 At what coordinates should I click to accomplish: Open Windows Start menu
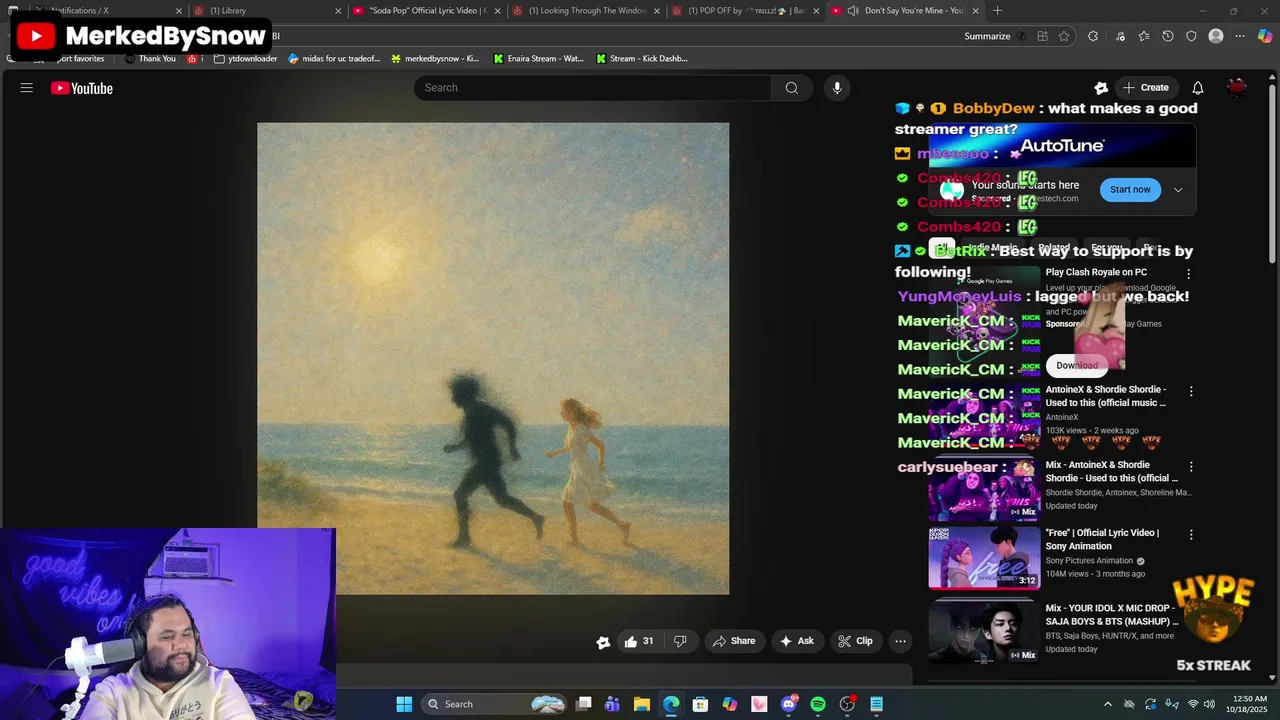(404, 704)
